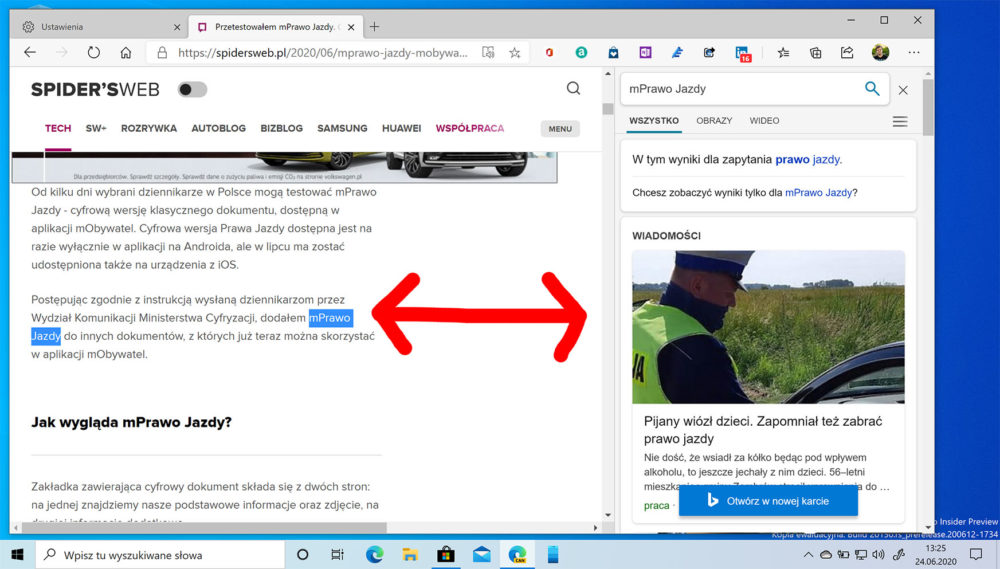The width and height of the screenshot is (1000, 569).
Task: Share this page via Share icon
Action: tap(847, 53)
